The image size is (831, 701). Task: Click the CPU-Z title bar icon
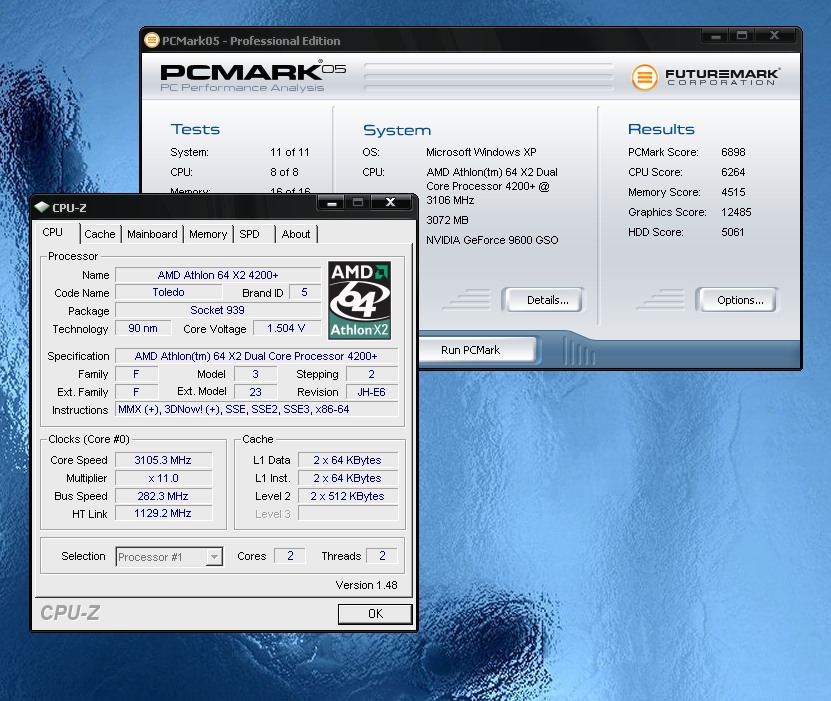coord(41,207)
